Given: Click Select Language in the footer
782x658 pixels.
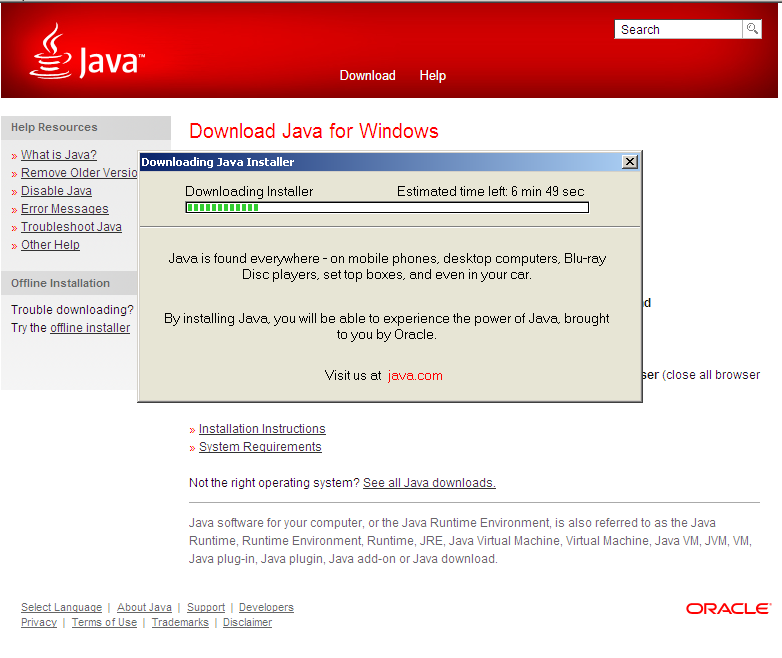Looking at the screenshot, I should (x=61, y=607).
